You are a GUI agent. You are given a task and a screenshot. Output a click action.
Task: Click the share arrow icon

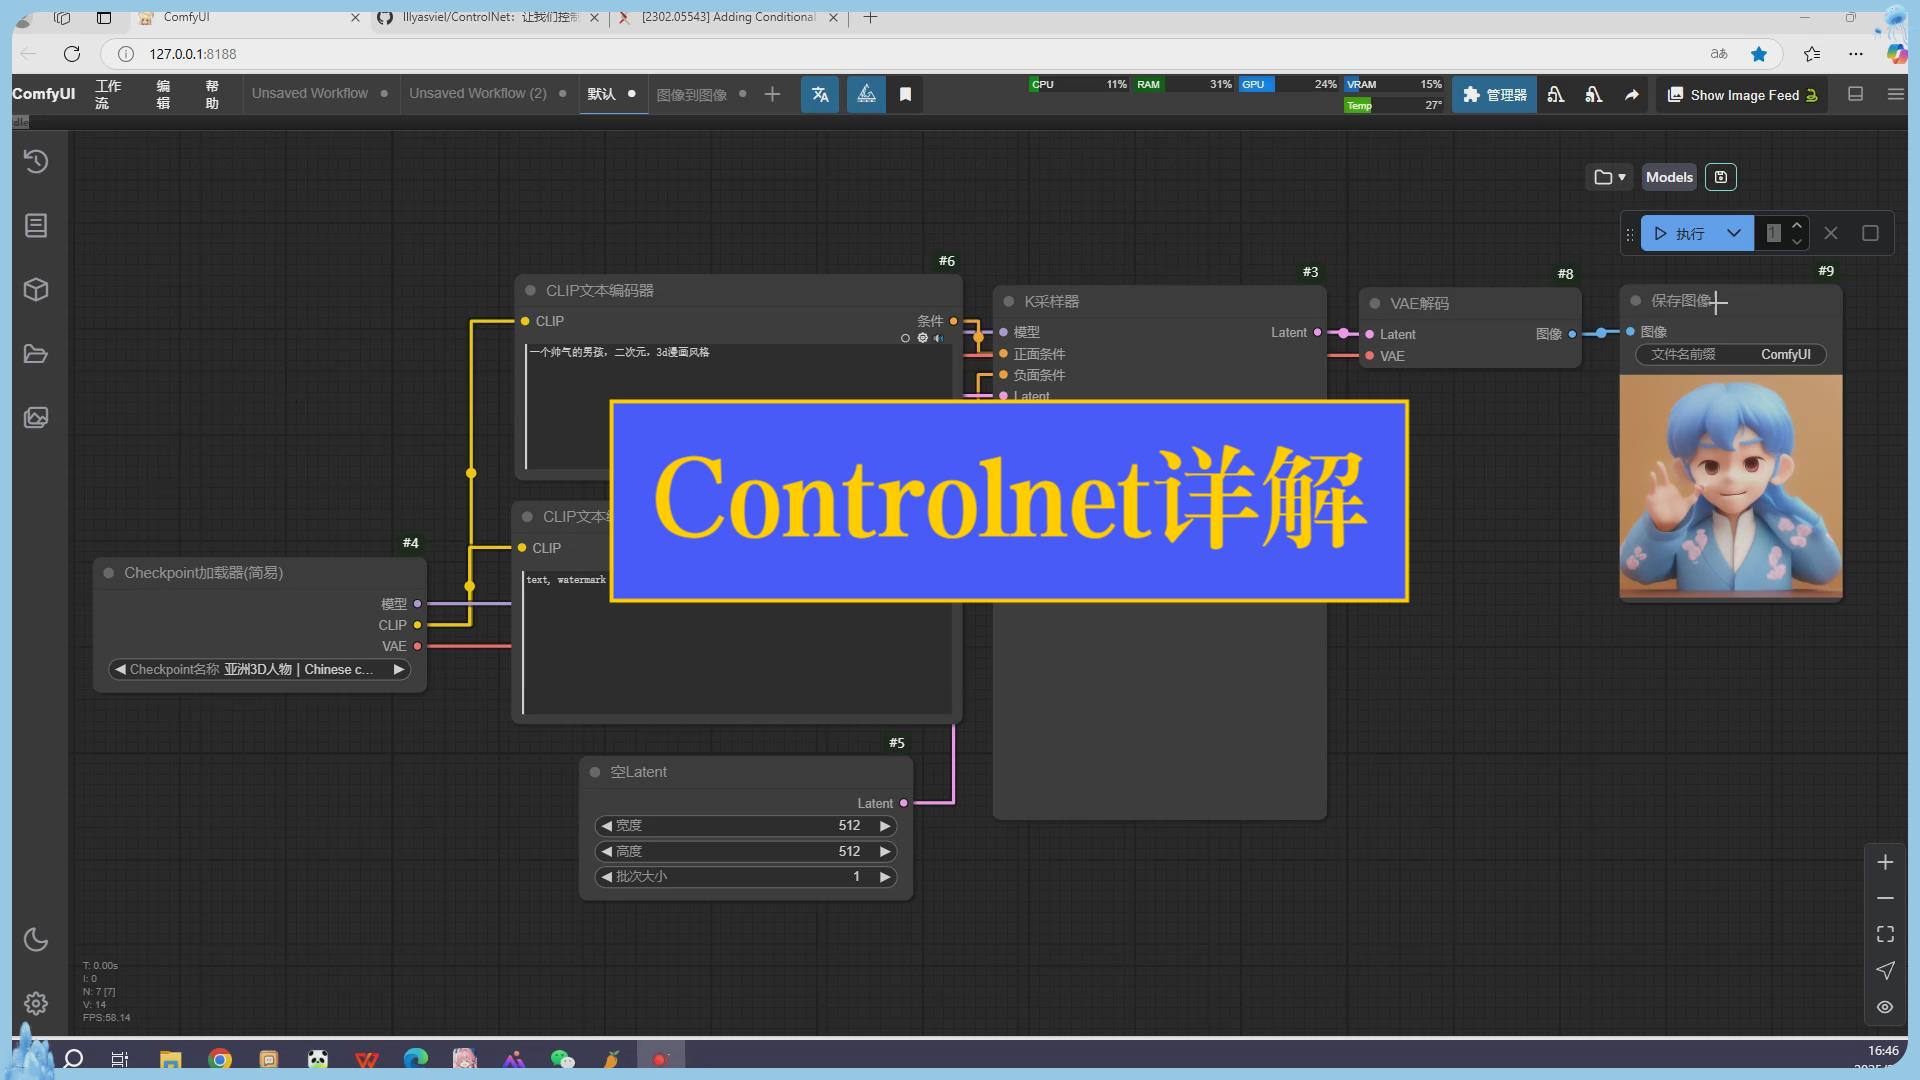[x=1632, y=94]
